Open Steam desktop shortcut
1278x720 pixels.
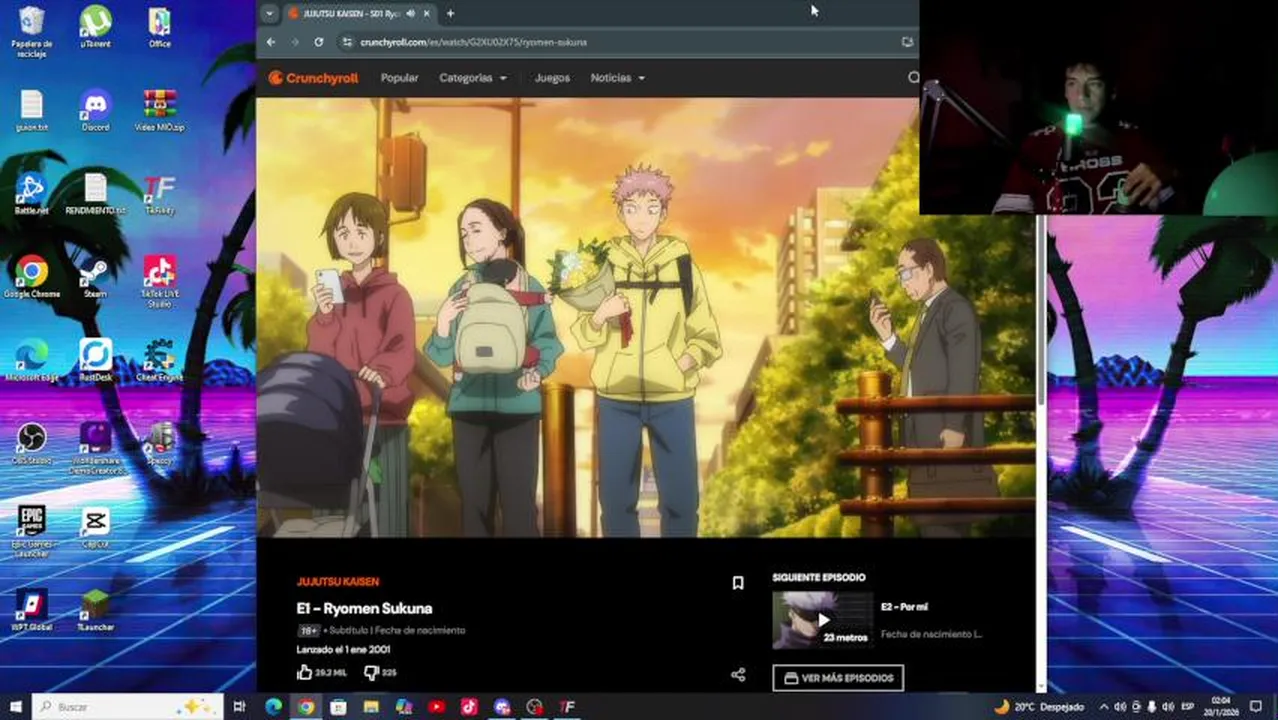96,278
